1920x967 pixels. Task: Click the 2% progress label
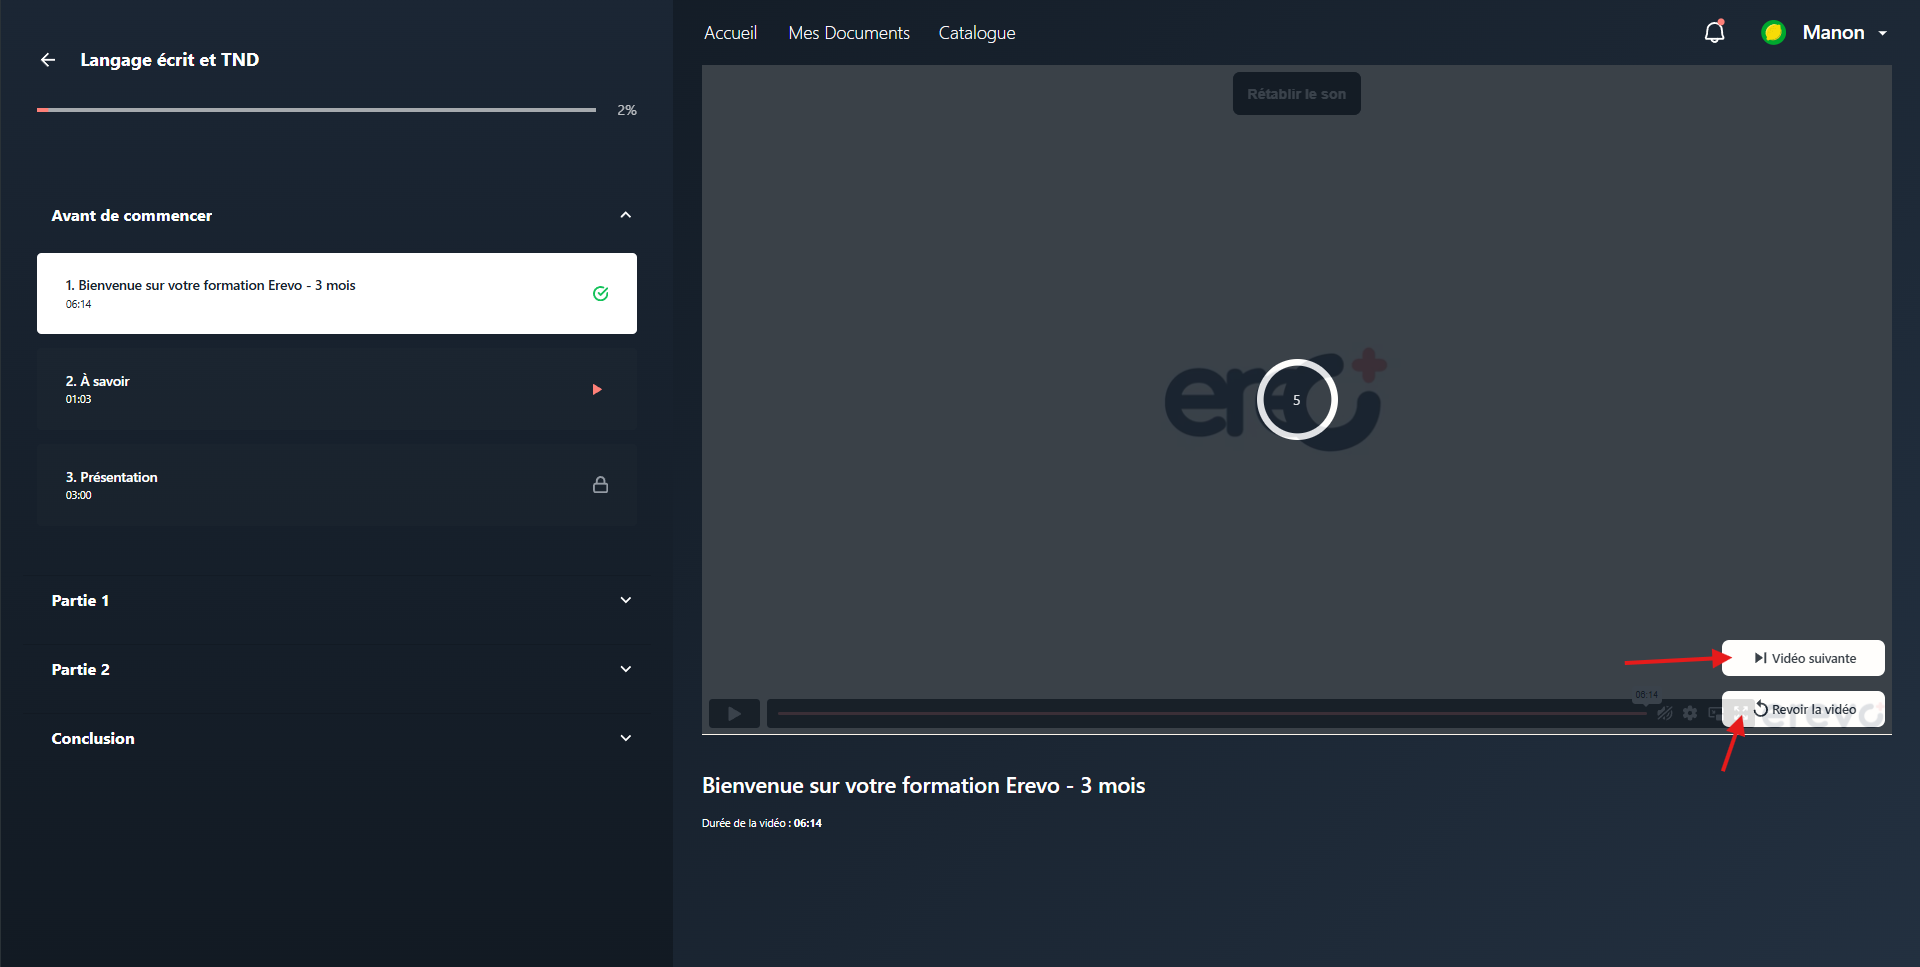tap(626, 110)
